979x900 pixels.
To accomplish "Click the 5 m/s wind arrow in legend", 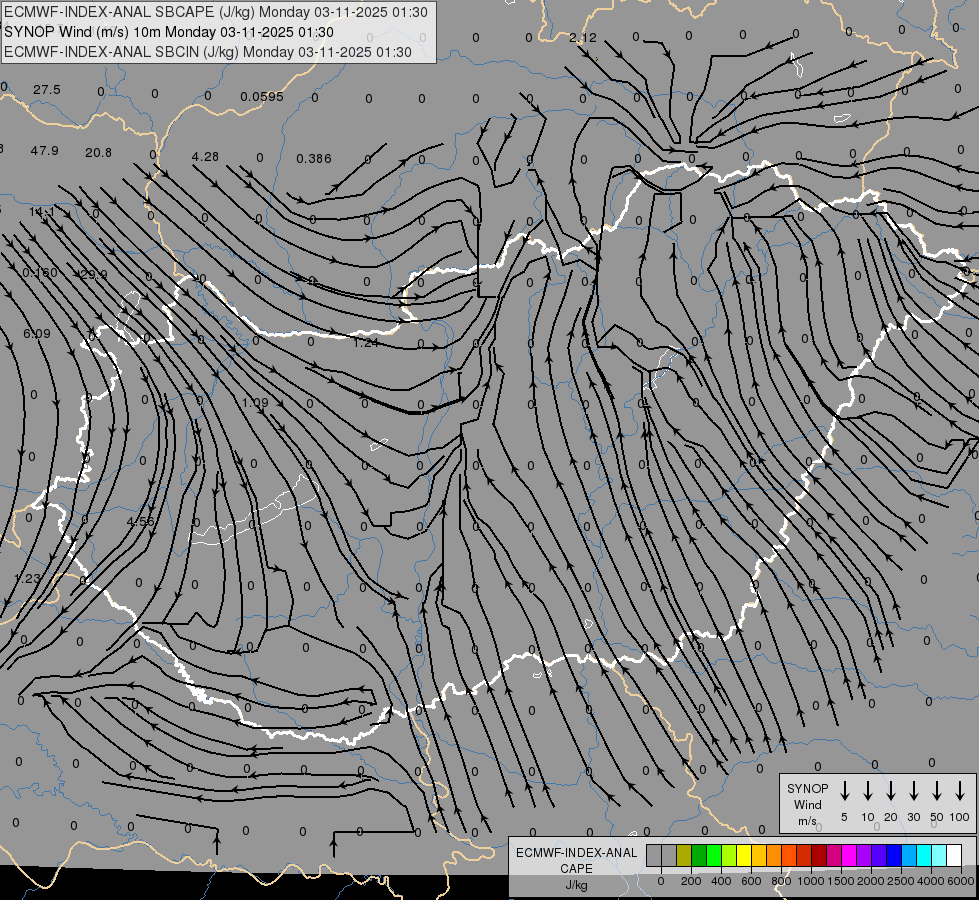I will pyautogui.click(x=844, y=791).
